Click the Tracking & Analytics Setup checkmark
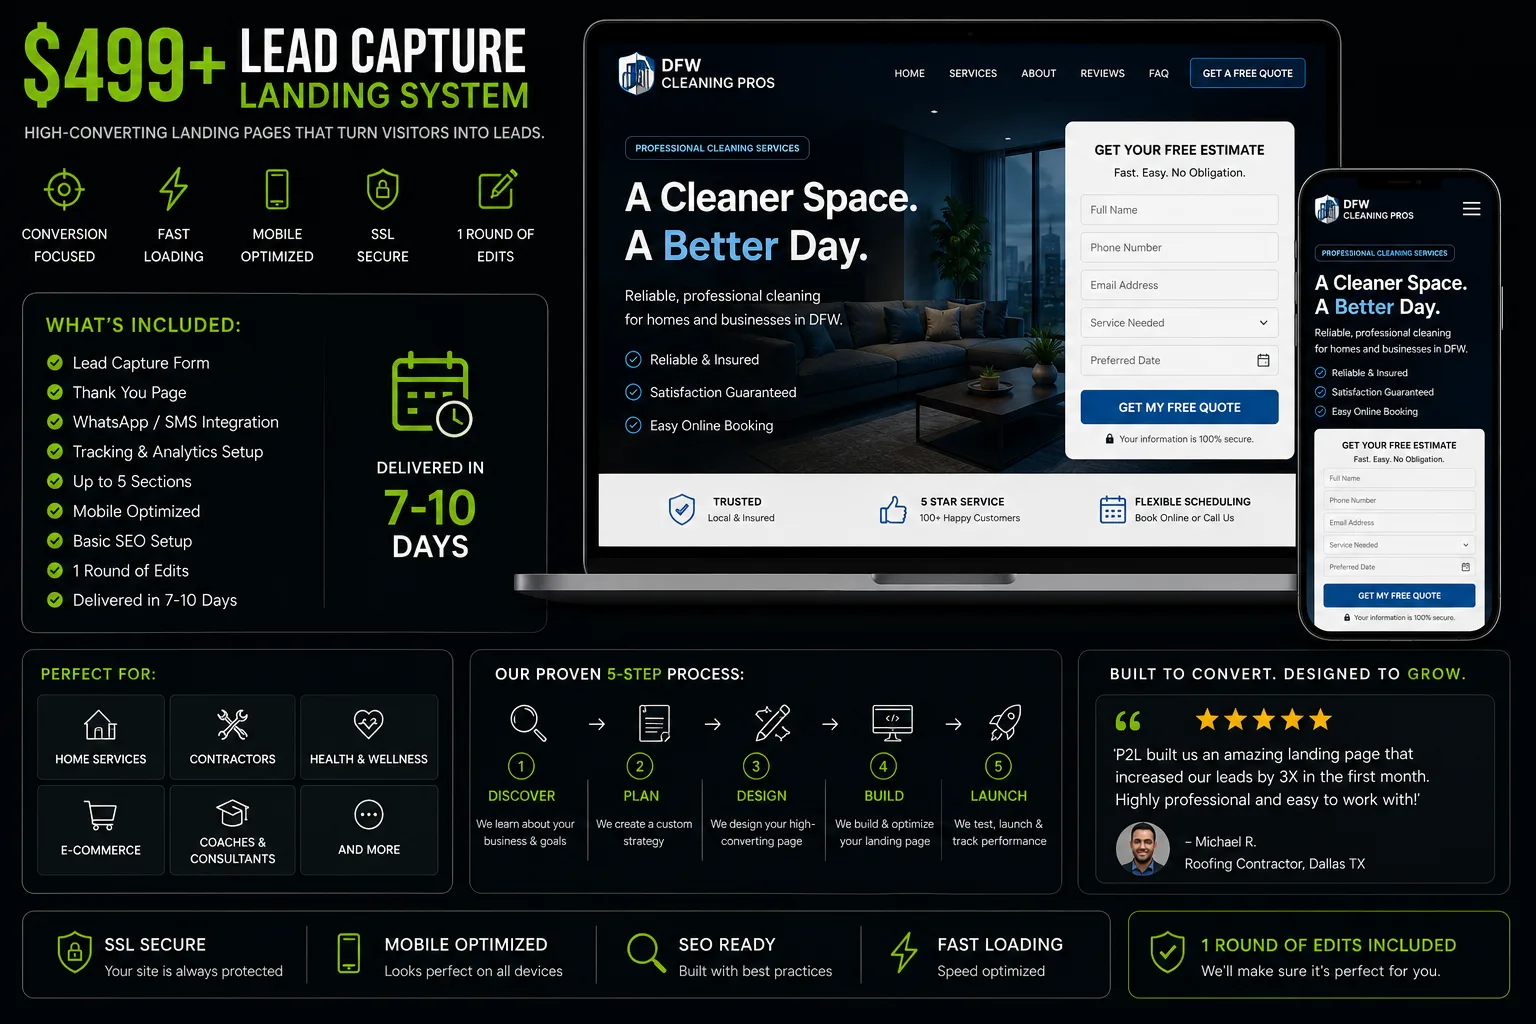This screenshot has height=1024, width=1536. (55, 451)
